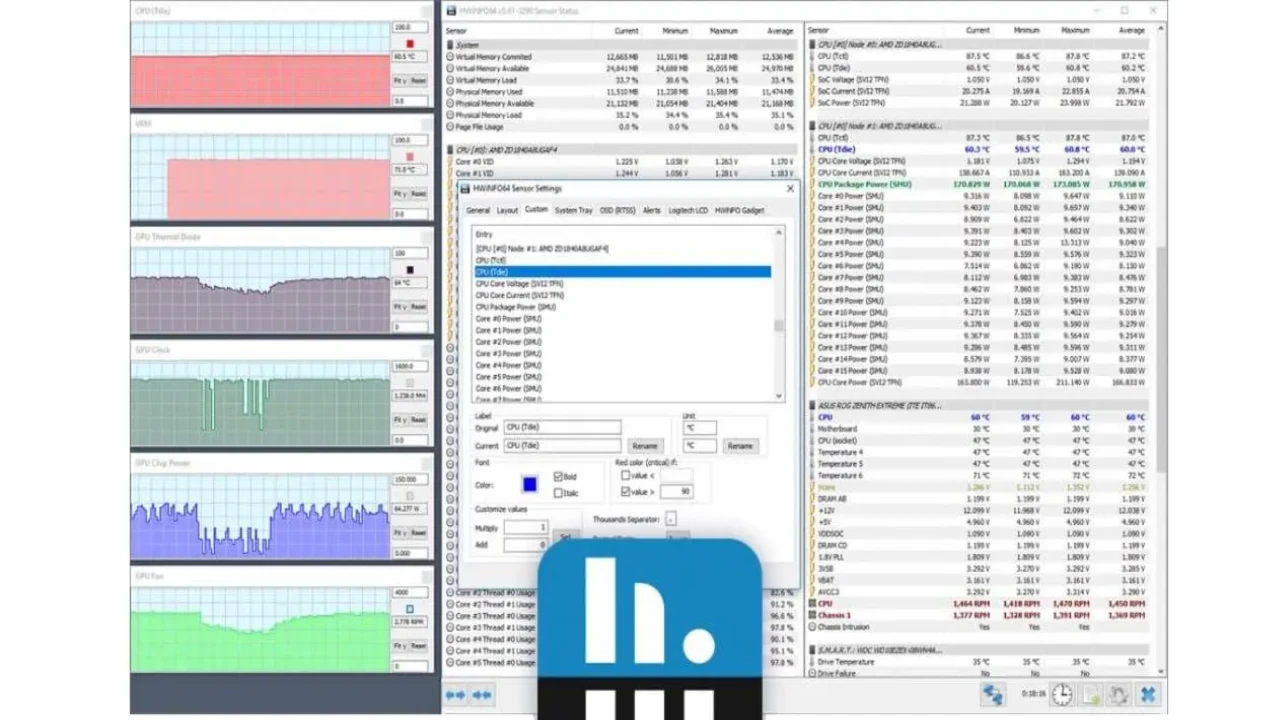Click red color marker in CPU (Tdie) graph

pyautogui.click(x=410, y=44)
